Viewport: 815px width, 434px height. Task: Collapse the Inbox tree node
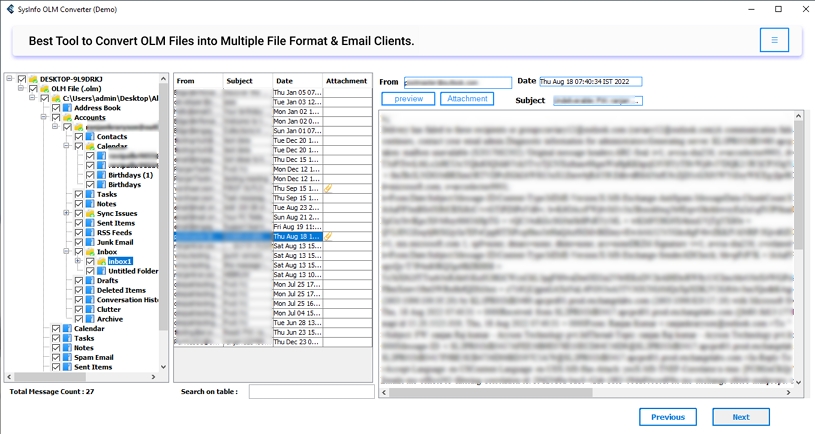point(67,252)
